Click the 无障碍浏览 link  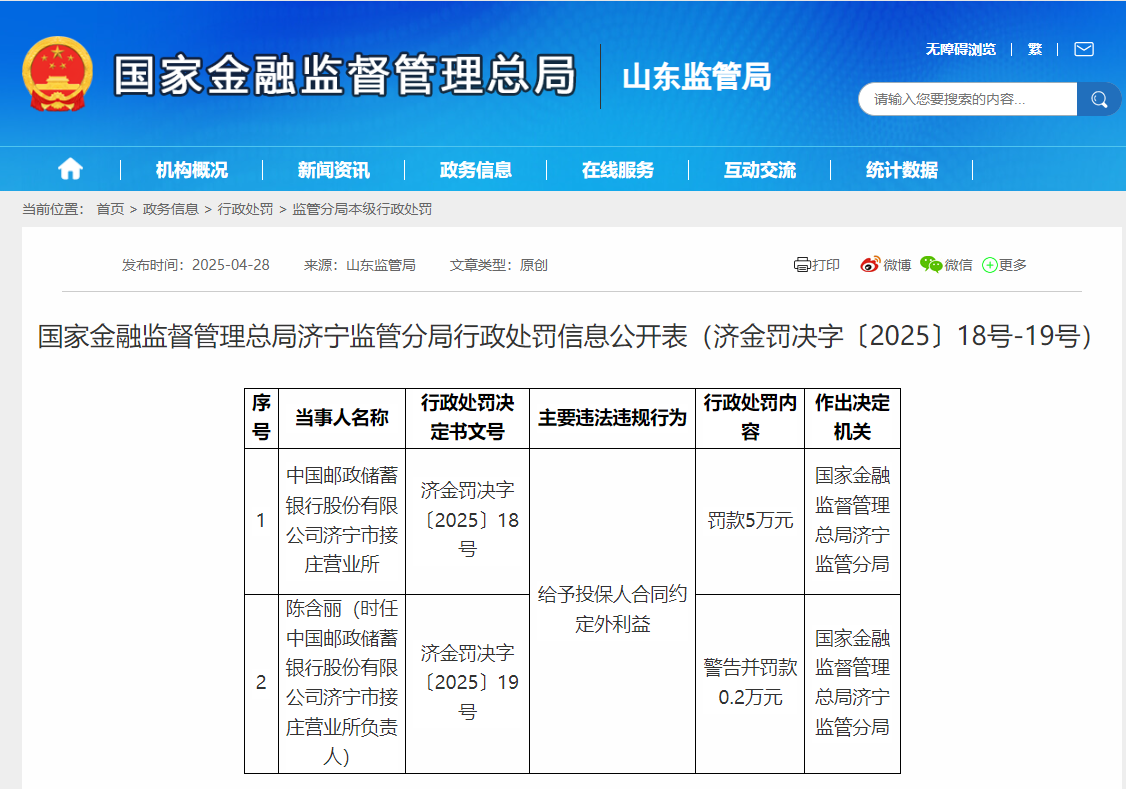961,49
